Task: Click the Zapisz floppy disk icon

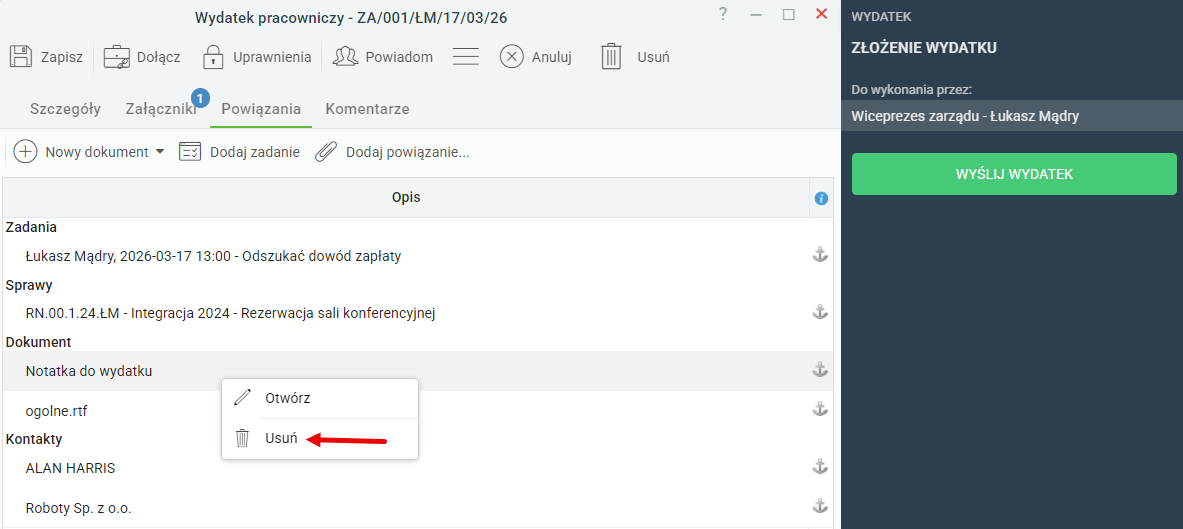Action: (20, 57)
